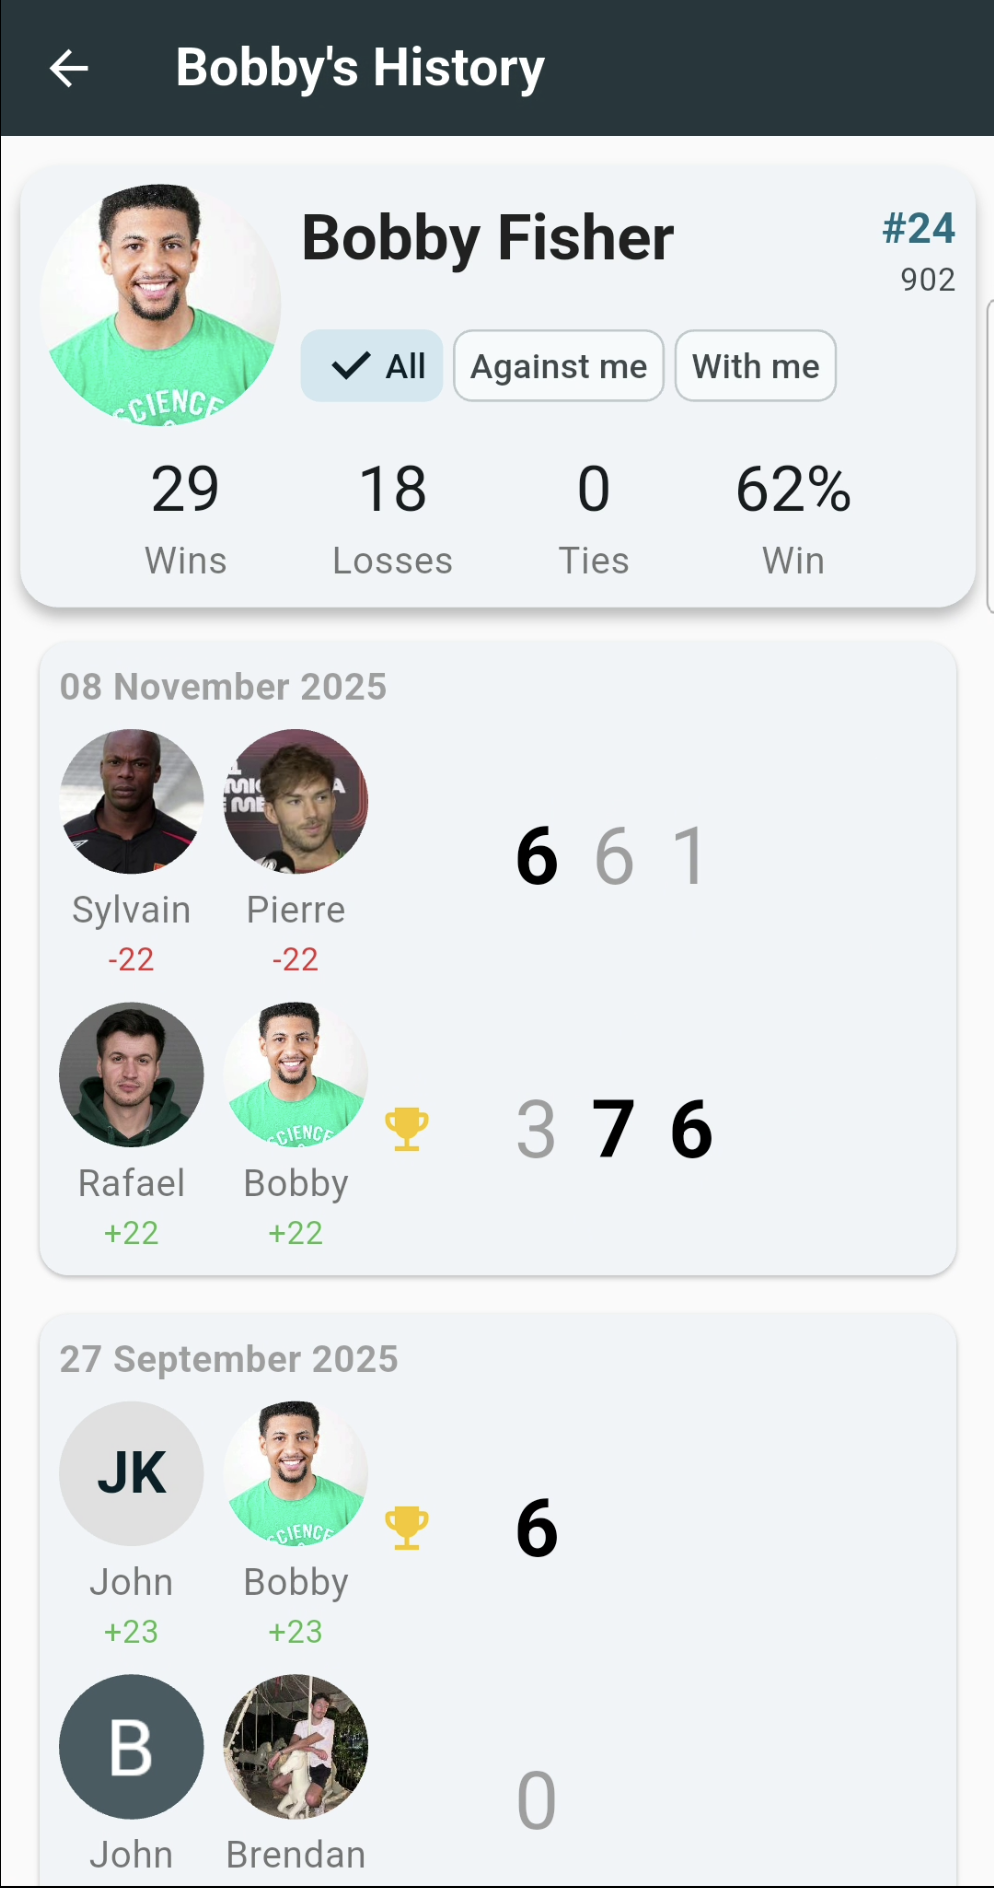Tap Brendan's avatar photo
This screenshot has width=994, height=1888.
coord(296,1747)
